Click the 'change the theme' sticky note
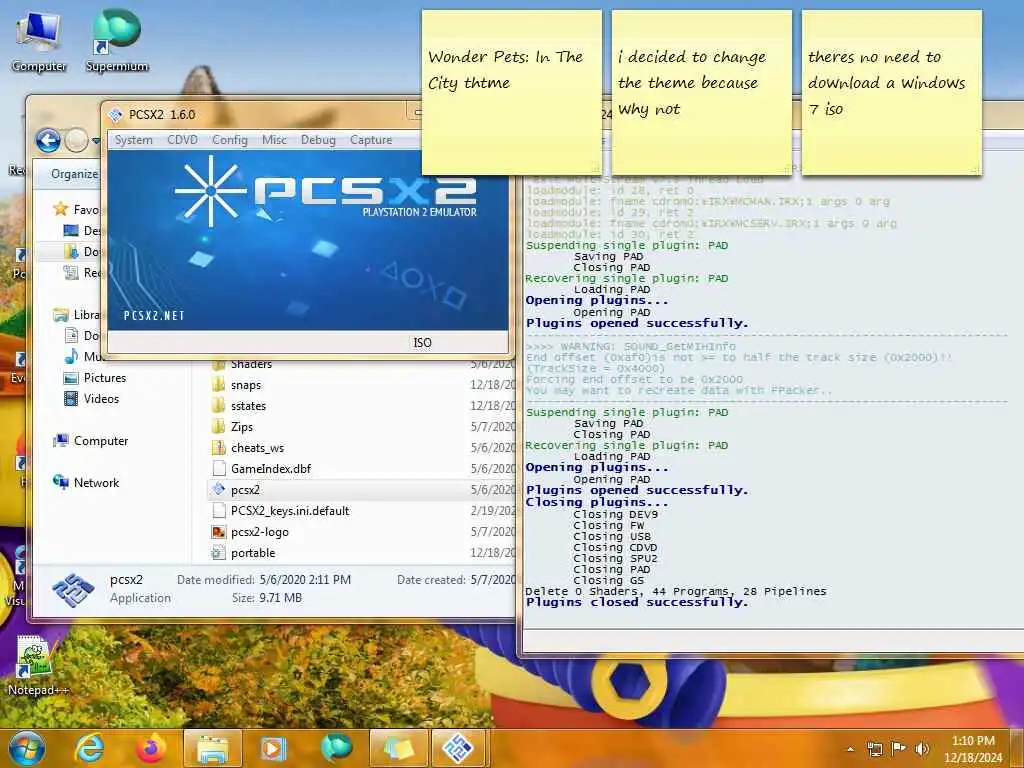 tap(701, 92)
